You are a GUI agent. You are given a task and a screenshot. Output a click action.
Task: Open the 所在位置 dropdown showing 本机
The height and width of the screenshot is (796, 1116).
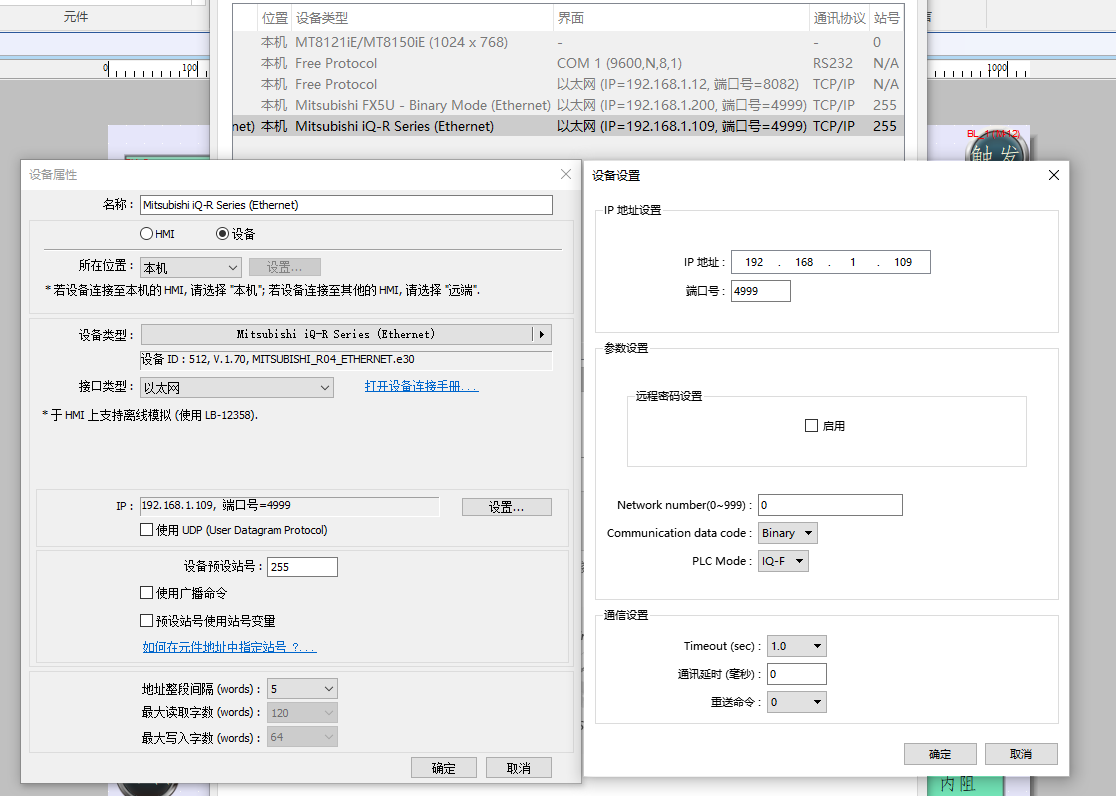click(191, 267)
